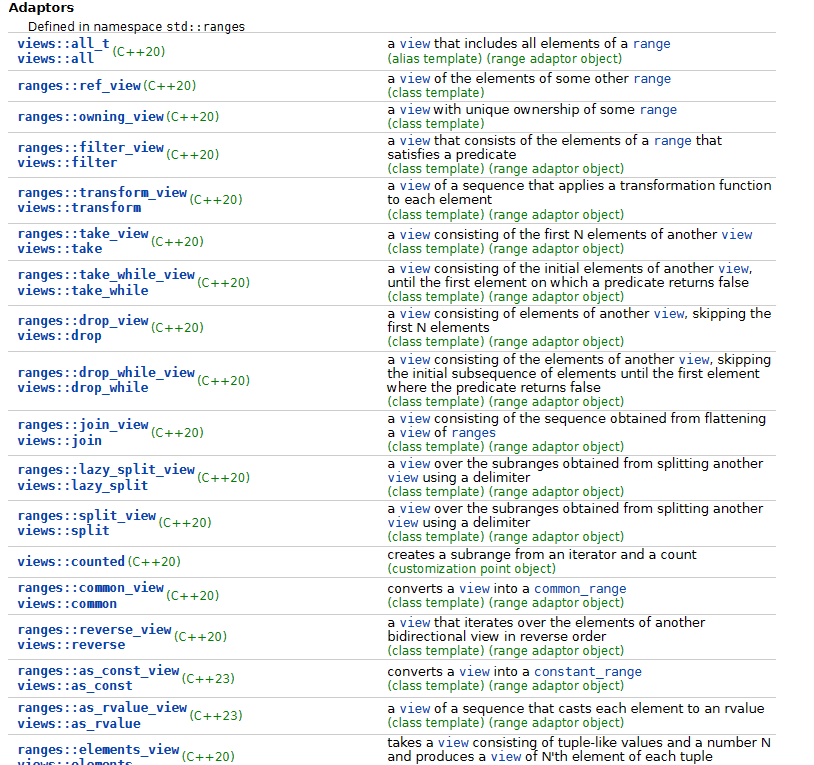
Task: Open the ranges::elements_view link
Action: point(99,750)
